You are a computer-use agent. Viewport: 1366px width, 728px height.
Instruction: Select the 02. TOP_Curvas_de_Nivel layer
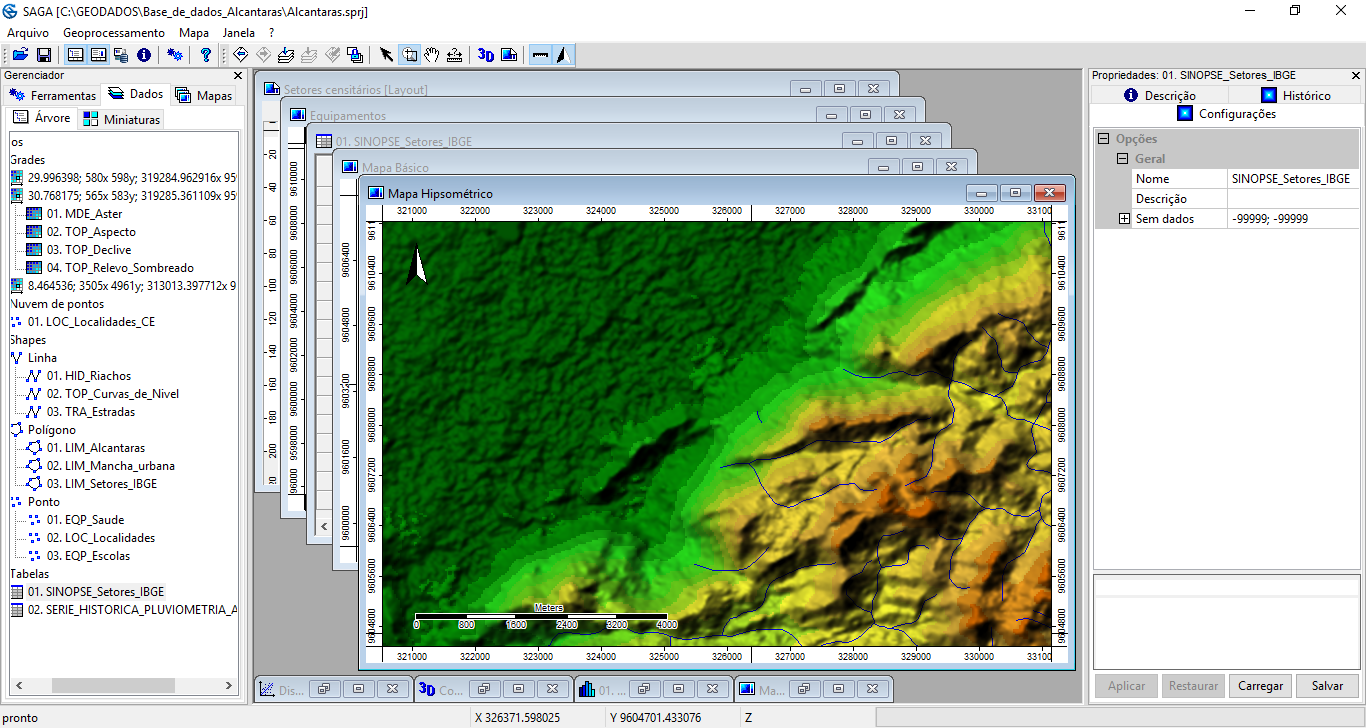112,394
